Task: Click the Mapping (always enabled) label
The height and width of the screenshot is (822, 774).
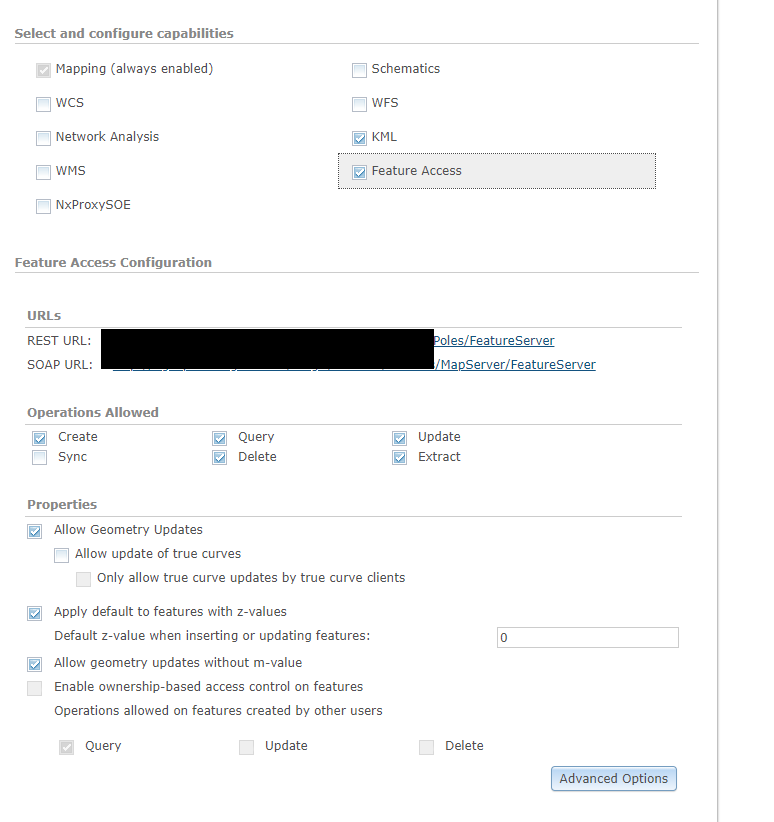Action: 134,69
